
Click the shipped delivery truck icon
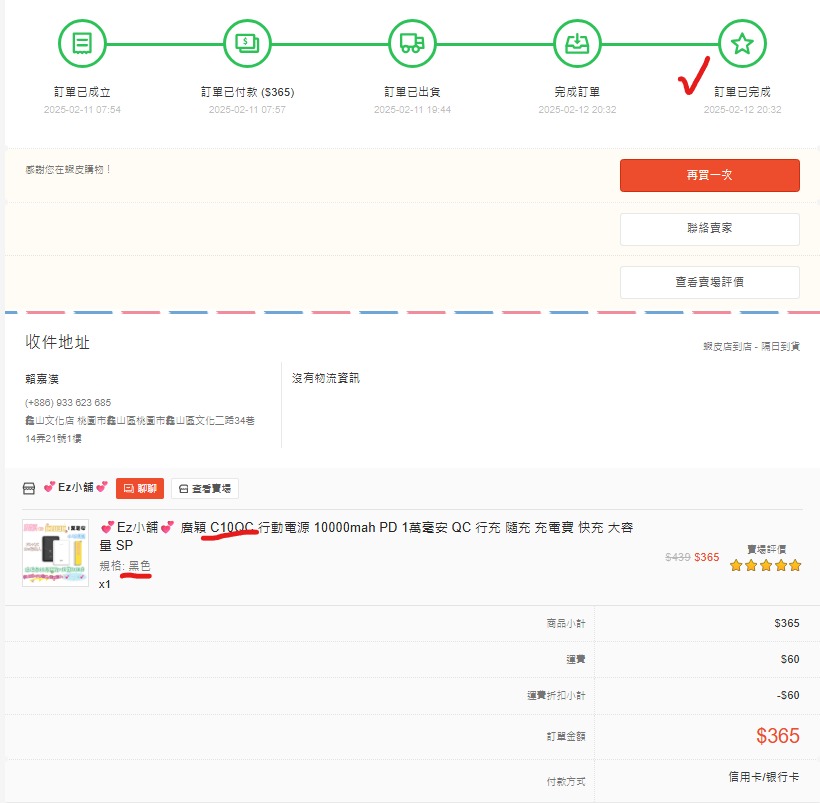click(412, 44)
